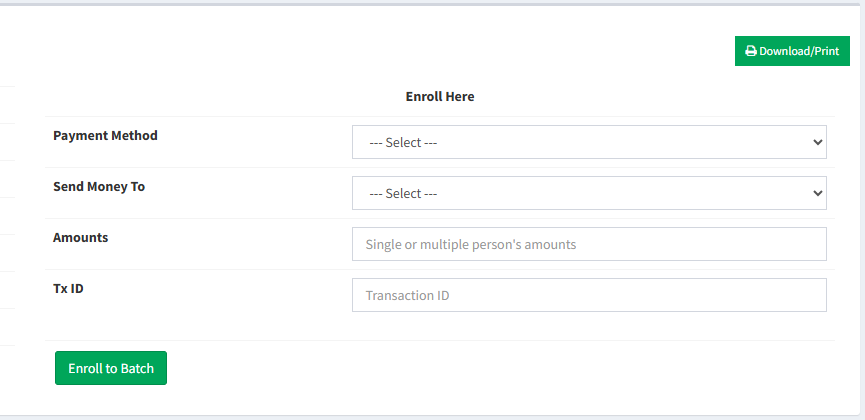Click the Send Money To label

pyautogui.click(x=99, y=186)
